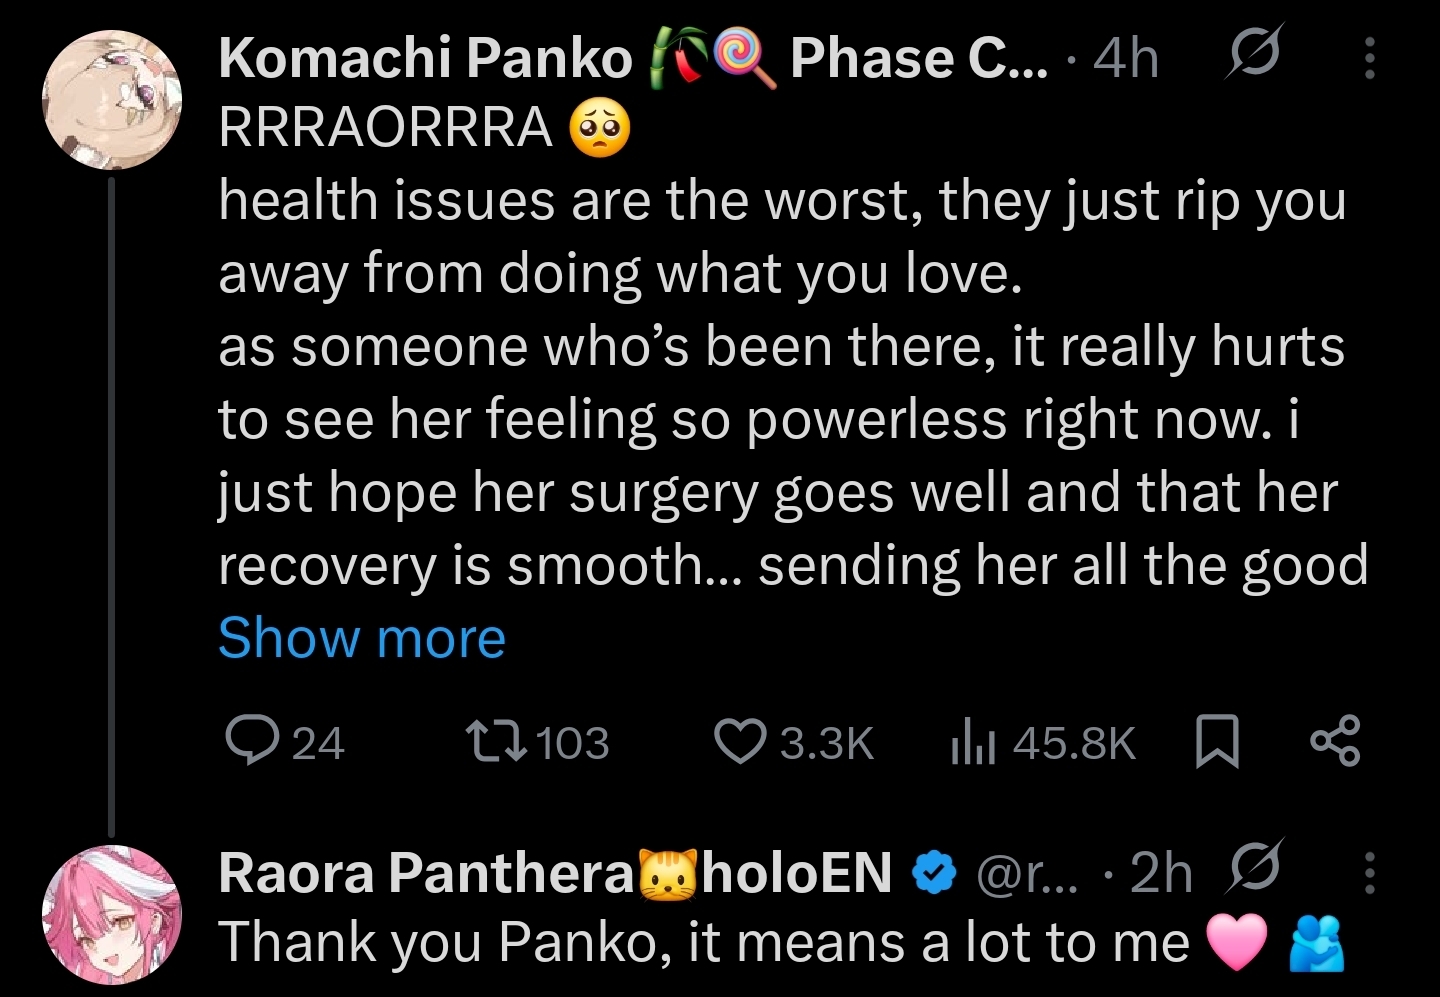Open Komachi Panko's profile picture

pyautogui.click(x=112, y=100)
